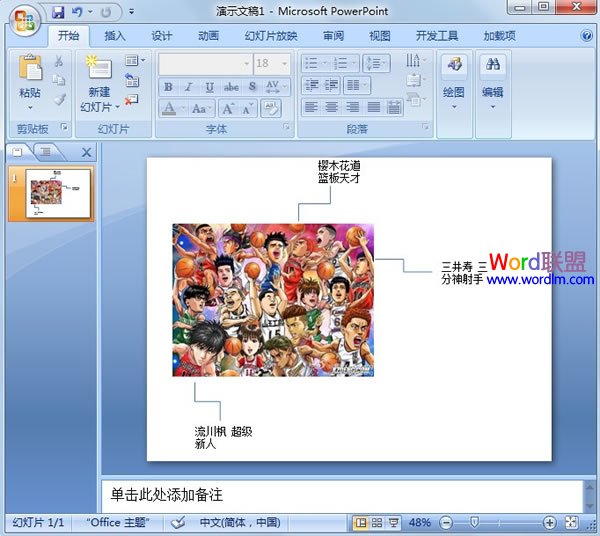Viewport: 600px width, 536px height.
Task: Open paragraph dialog launcher in 段落 group
Action: pyautogui.click(x=425, y=126)
